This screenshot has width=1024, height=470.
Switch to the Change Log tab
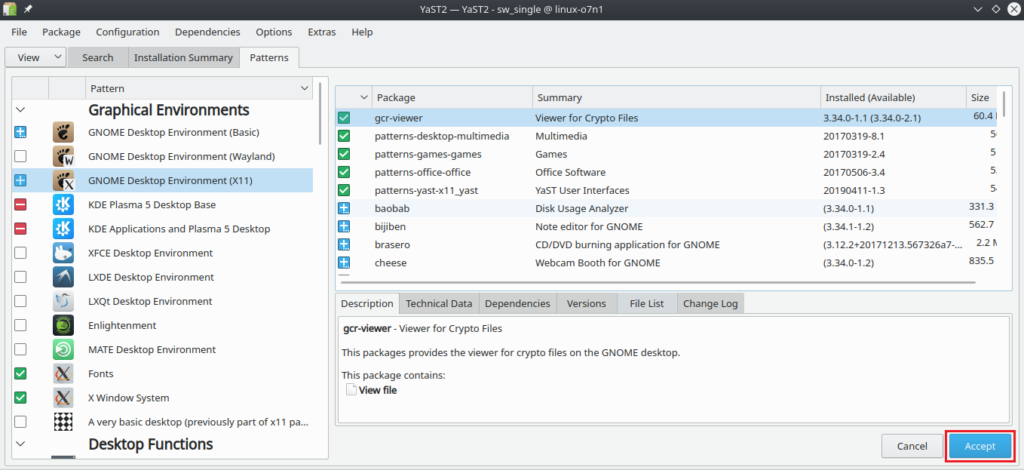(711, 304)
